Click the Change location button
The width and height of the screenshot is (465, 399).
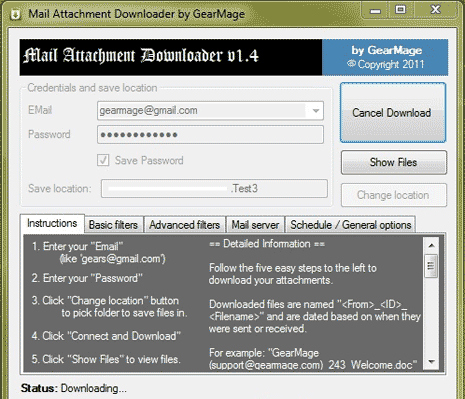(x=394, y=195)
